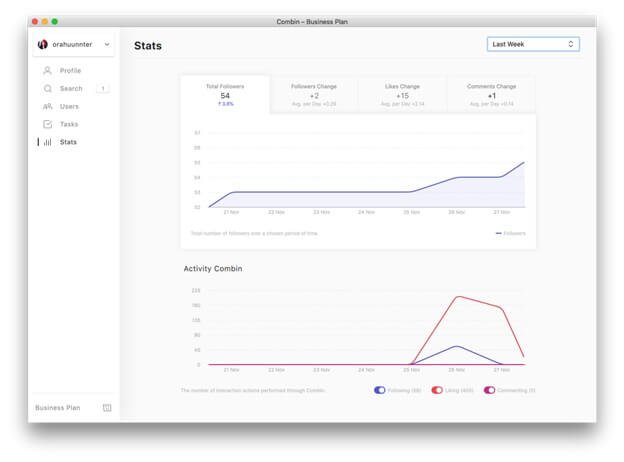Expand the orahuunnter account chevron
This screenshot has height=462, width=624.
[x=107, y=44]
